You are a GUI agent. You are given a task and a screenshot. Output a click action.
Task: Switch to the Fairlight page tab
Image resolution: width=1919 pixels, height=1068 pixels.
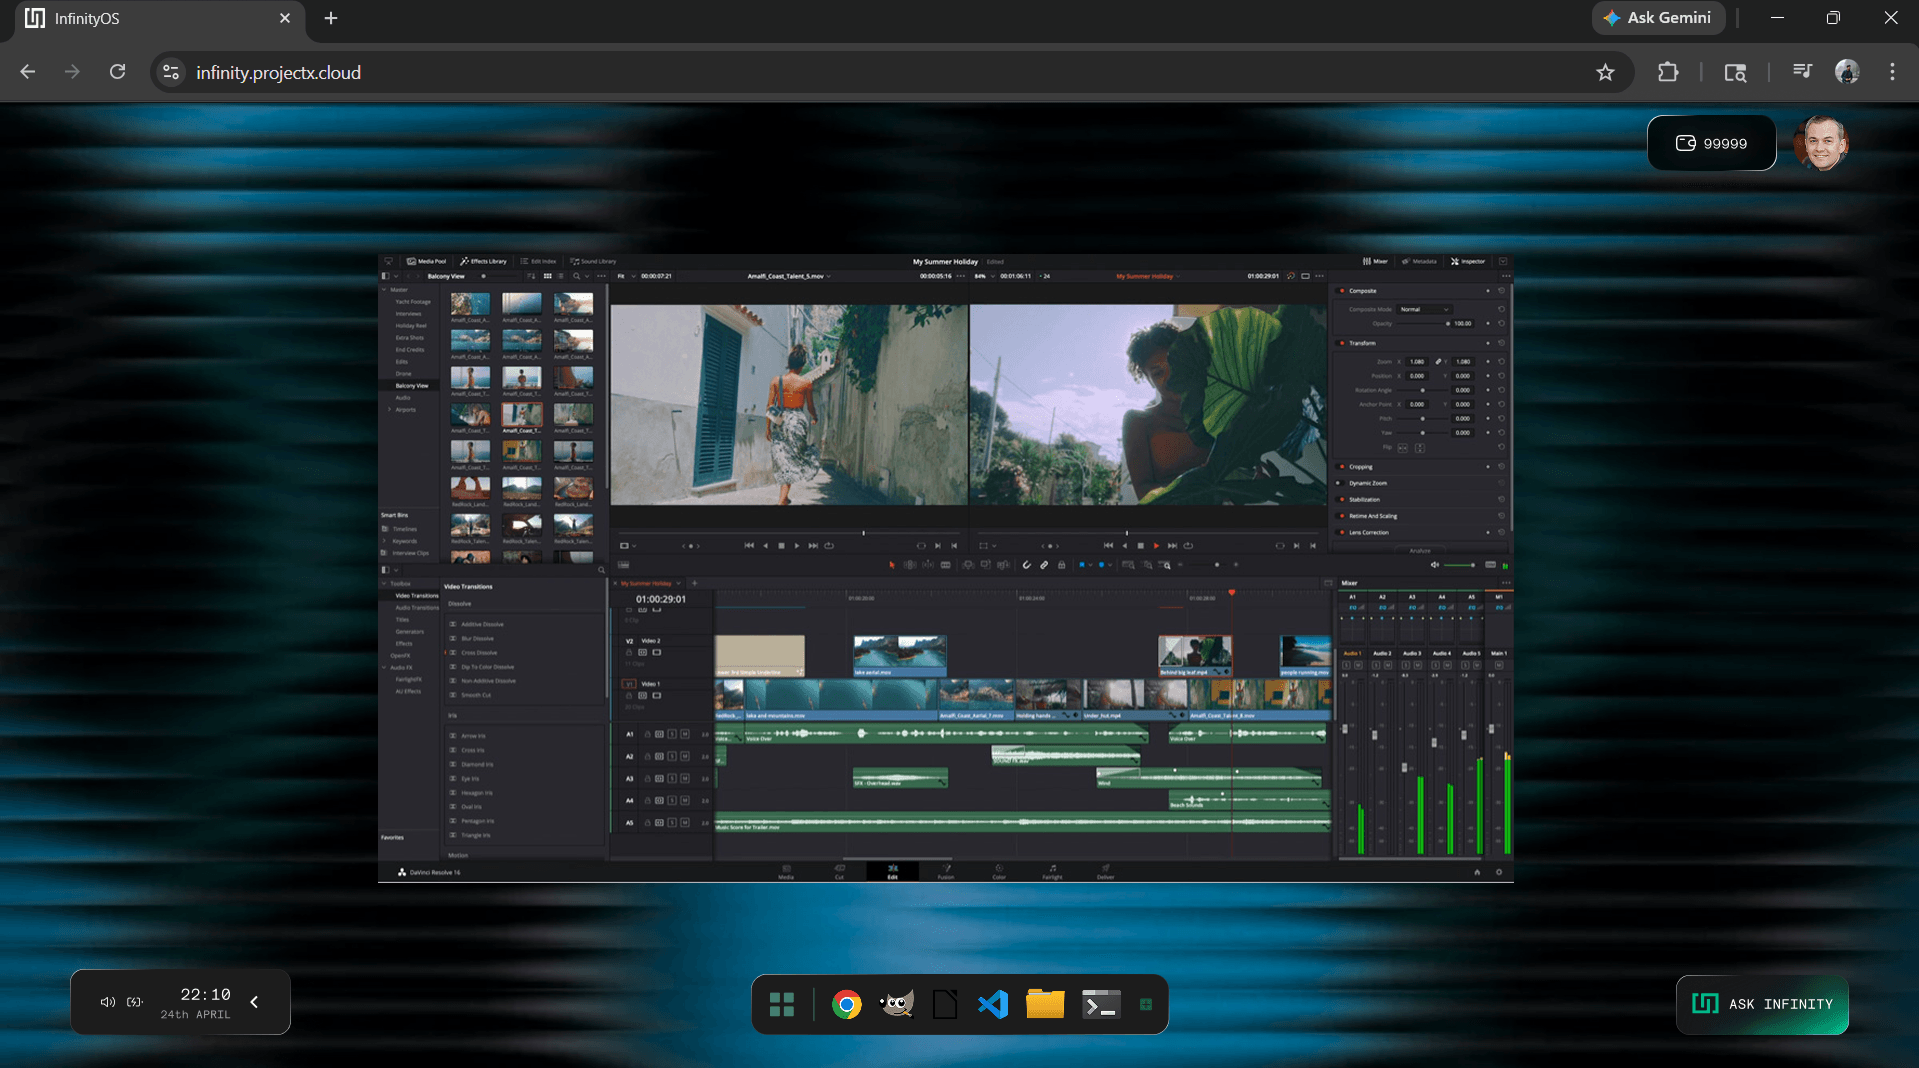pyautogui.click(x=1052, y=872)
